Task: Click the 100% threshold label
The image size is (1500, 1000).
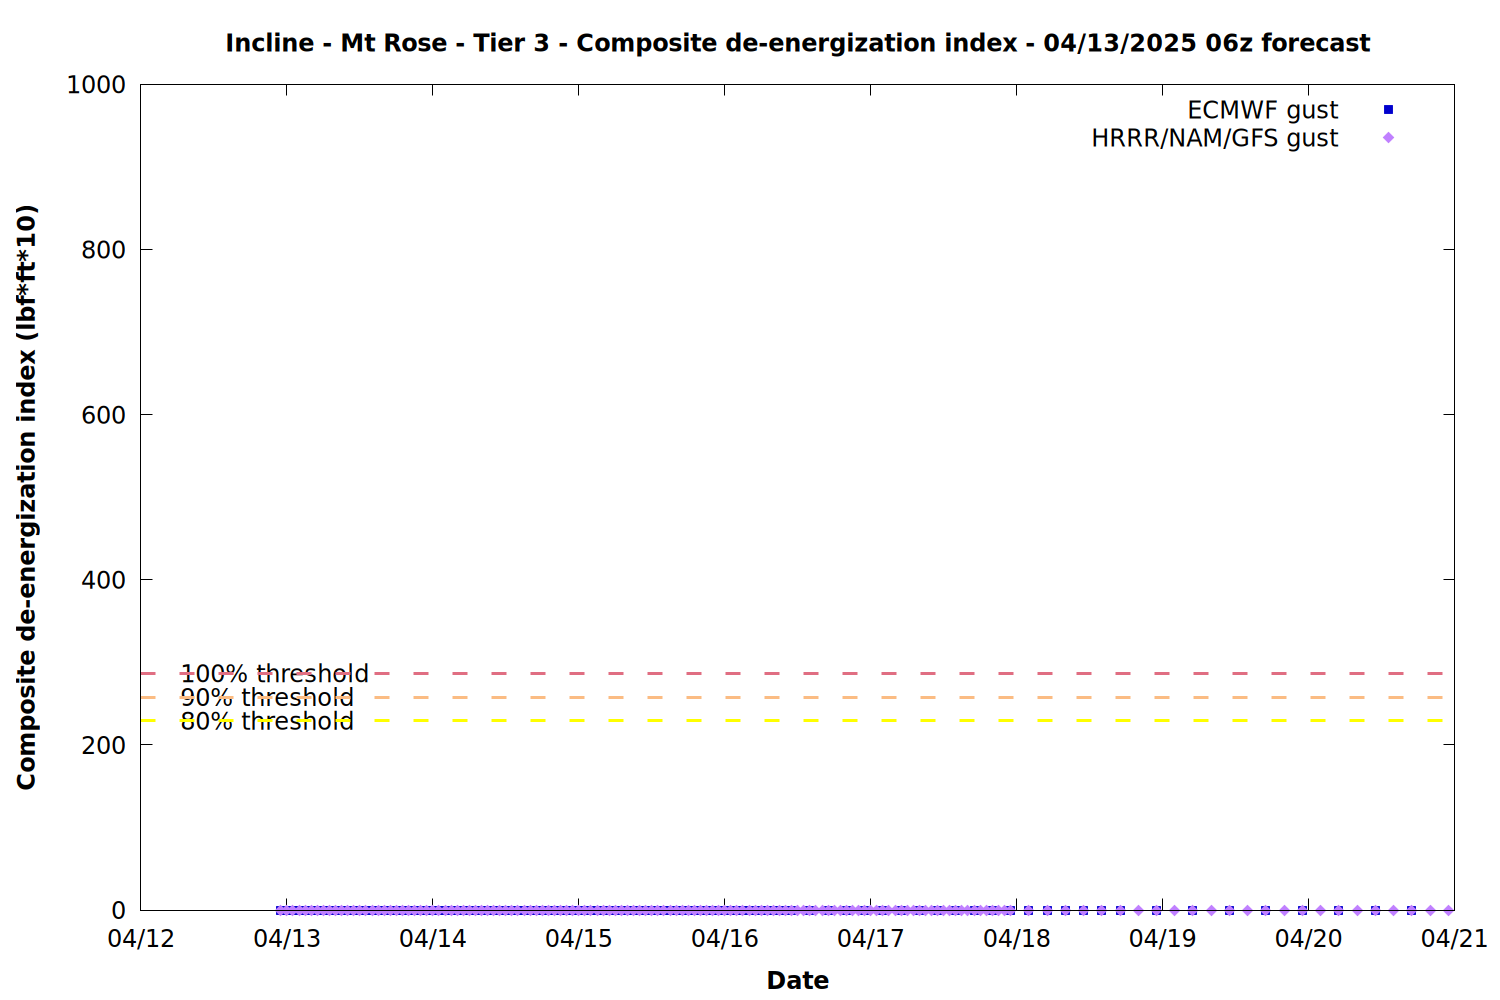Action: tap(274, 674)
